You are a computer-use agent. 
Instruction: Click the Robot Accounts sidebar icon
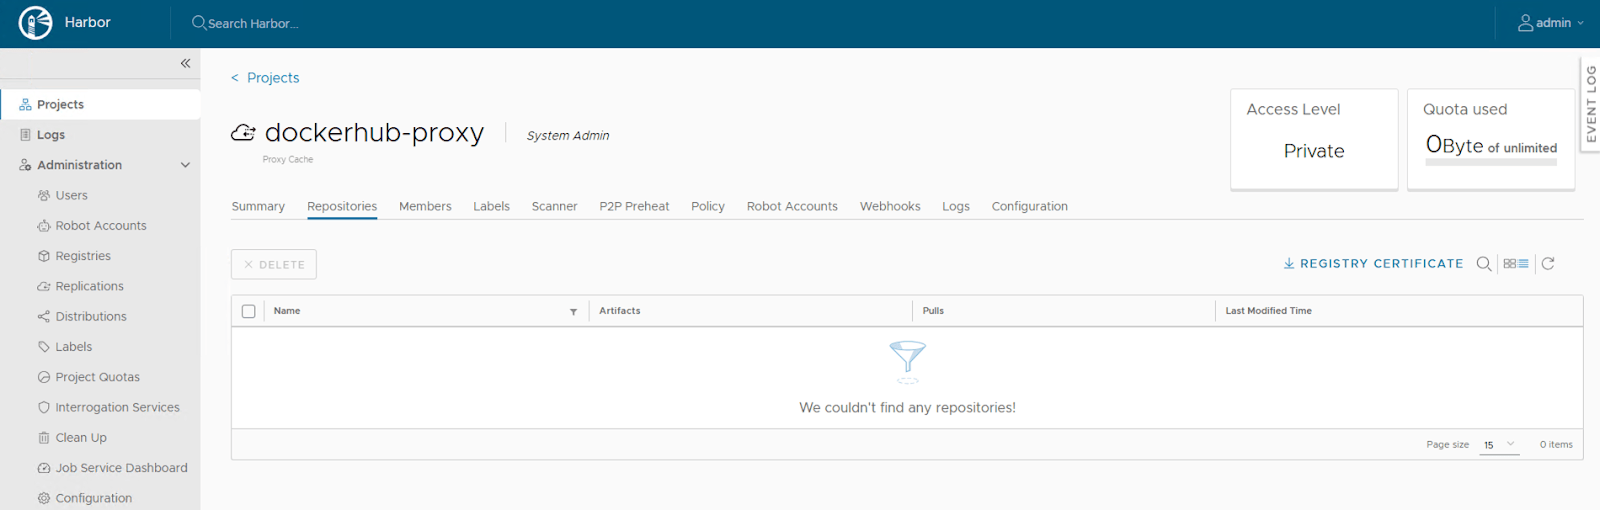coord(44,226)
